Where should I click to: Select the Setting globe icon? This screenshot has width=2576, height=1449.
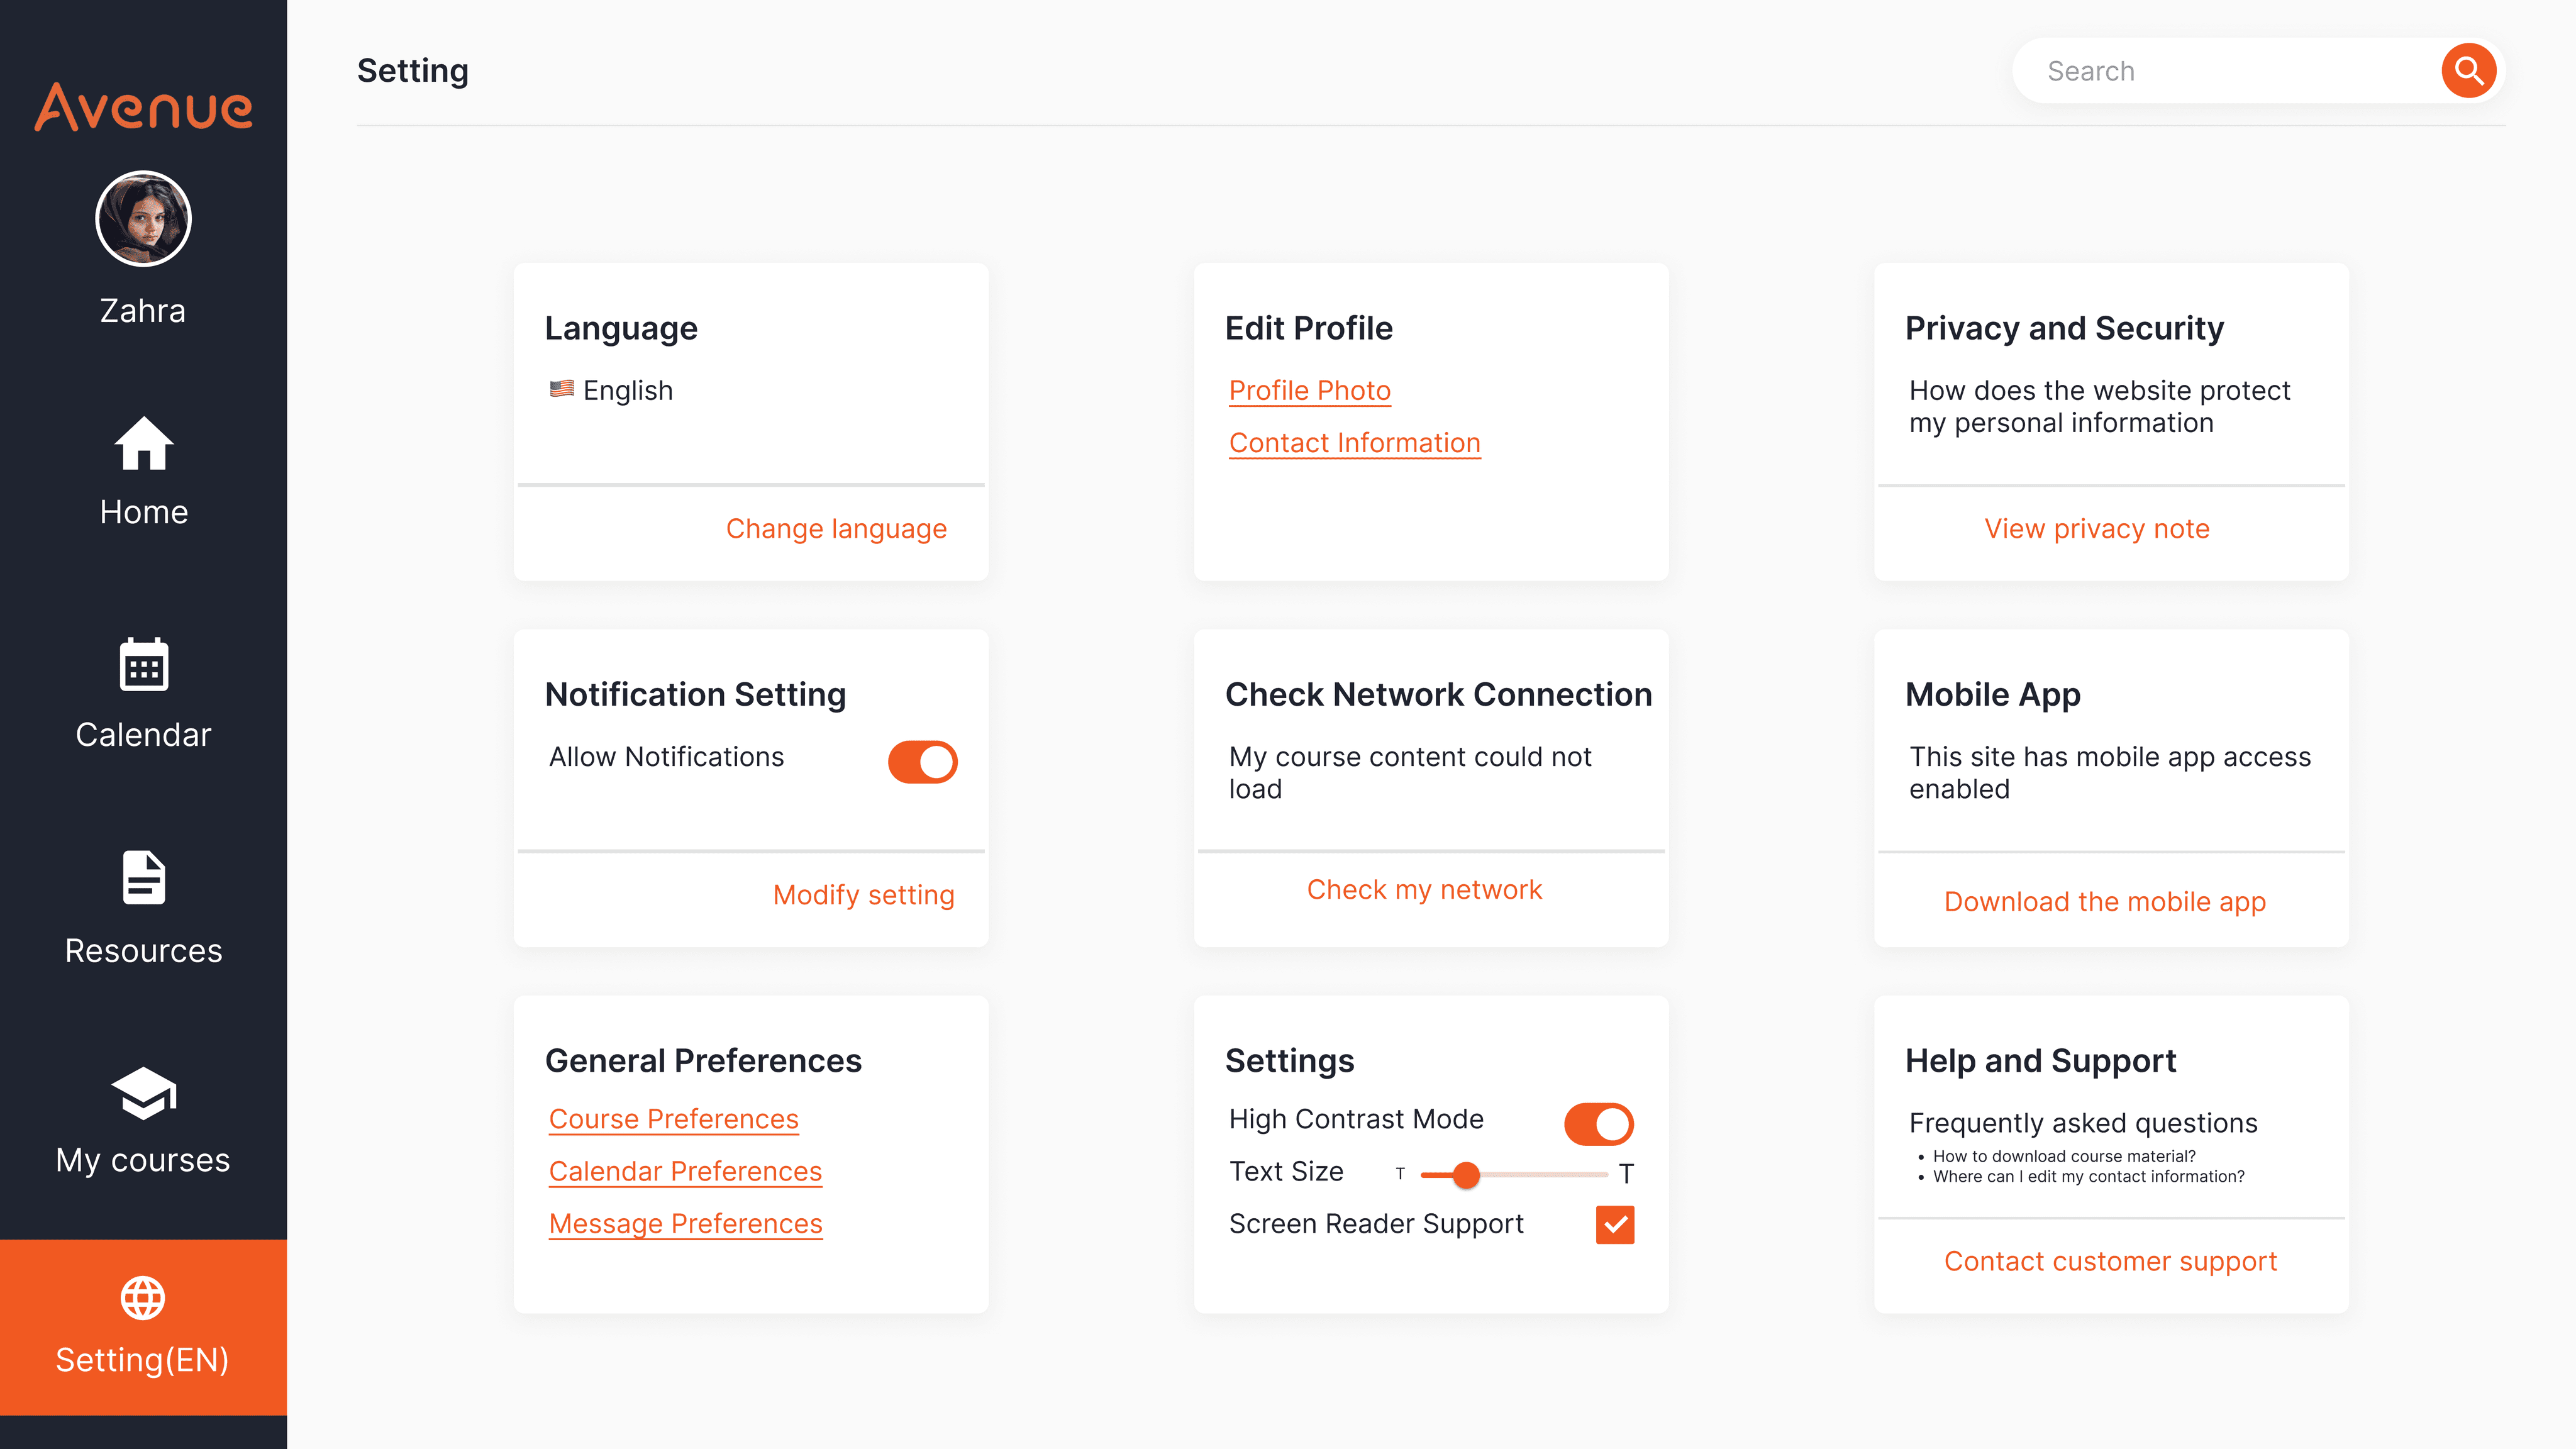click(x=143, y=1298)
